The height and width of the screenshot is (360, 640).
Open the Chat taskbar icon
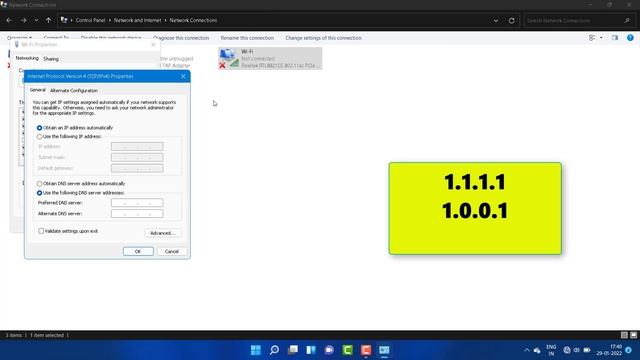[x=329, y=350]
